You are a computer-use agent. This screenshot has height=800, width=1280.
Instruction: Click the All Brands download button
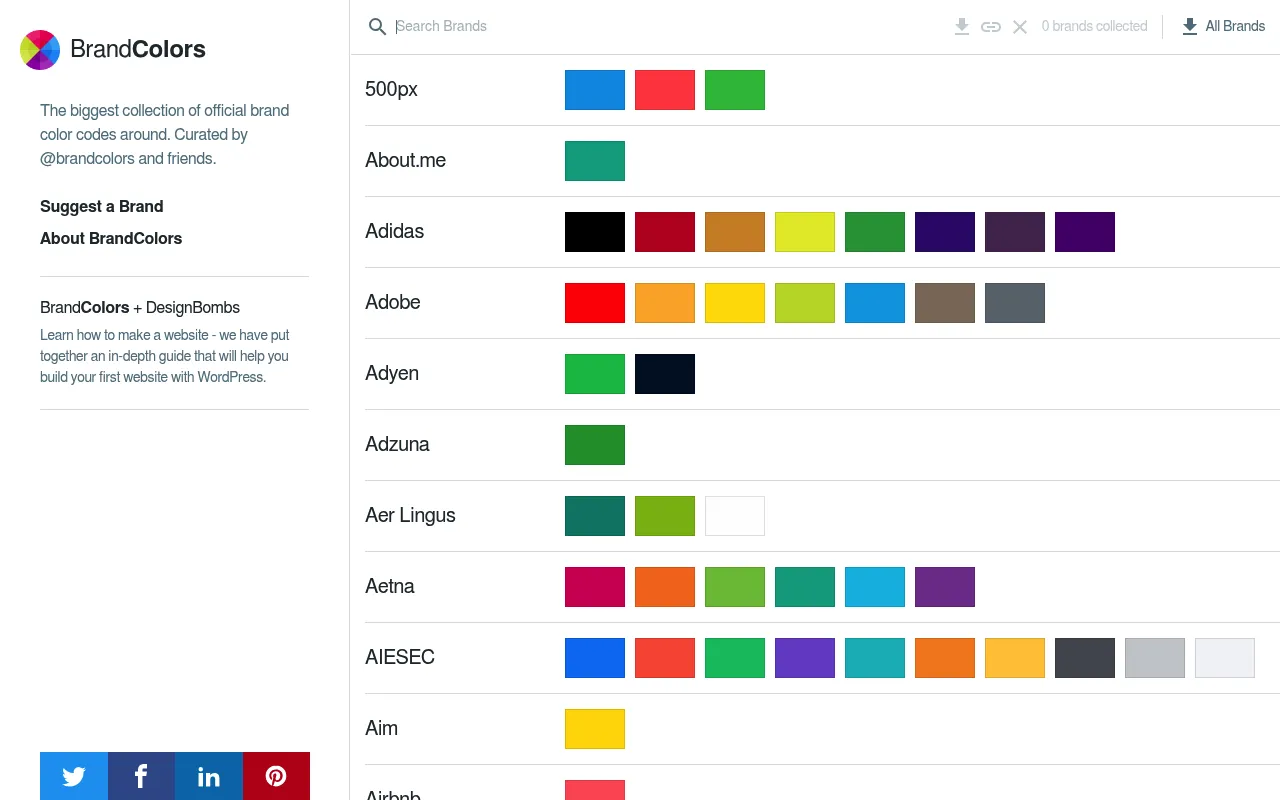pyautogui.click(x=1223, y=27)
